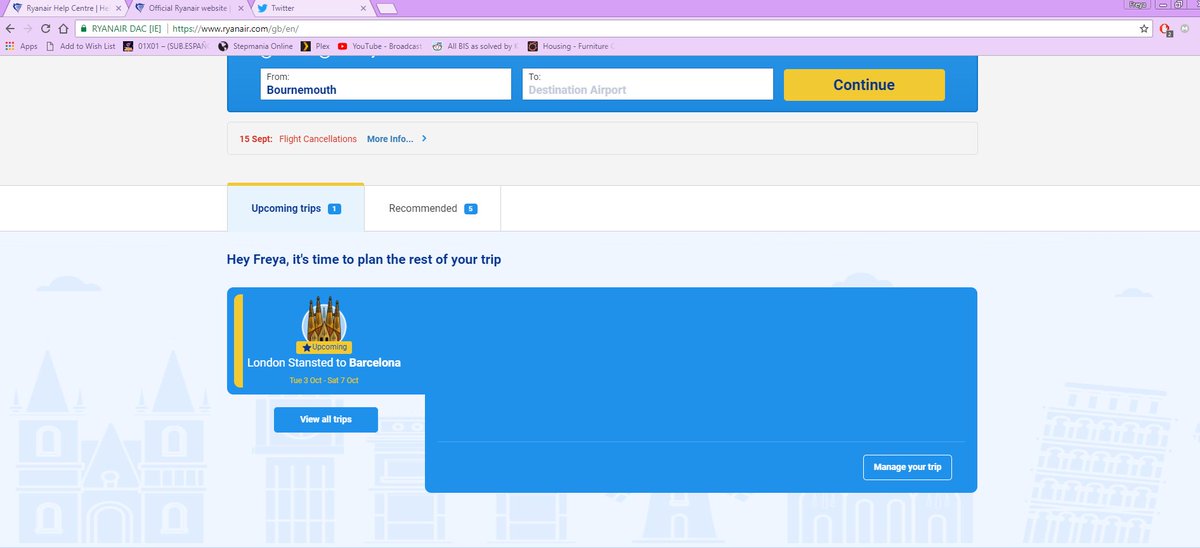1200x548 pixels.
Task: Click the Sagrada Familia trip thumbnail
Action: [x=323, y=320]
